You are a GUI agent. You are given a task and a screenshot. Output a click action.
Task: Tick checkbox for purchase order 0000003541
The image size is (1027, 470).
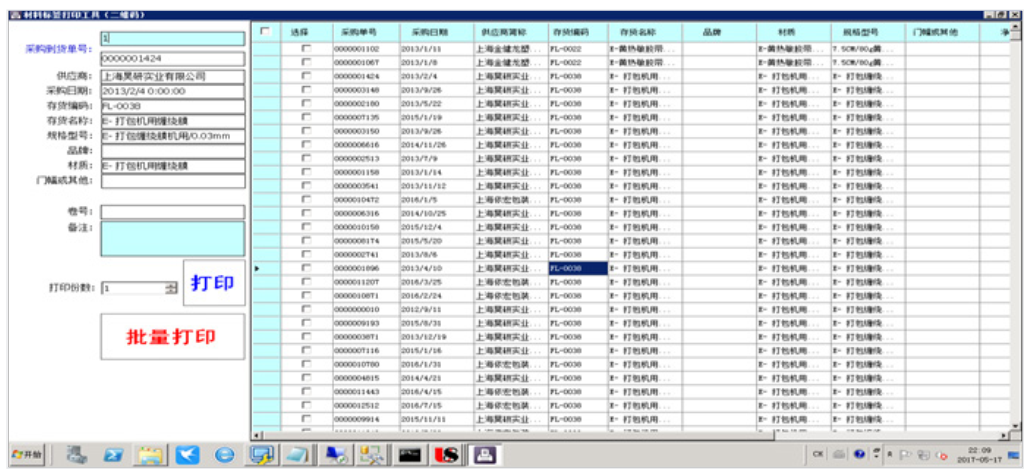click(306, 186)
